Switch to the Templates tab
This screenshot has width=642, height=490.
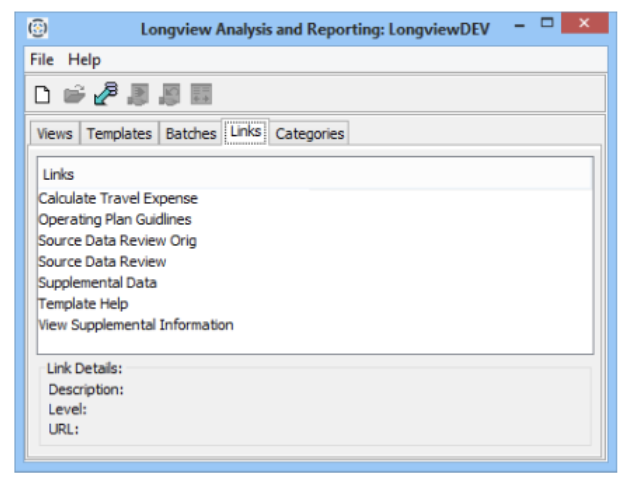click(119, 133)
